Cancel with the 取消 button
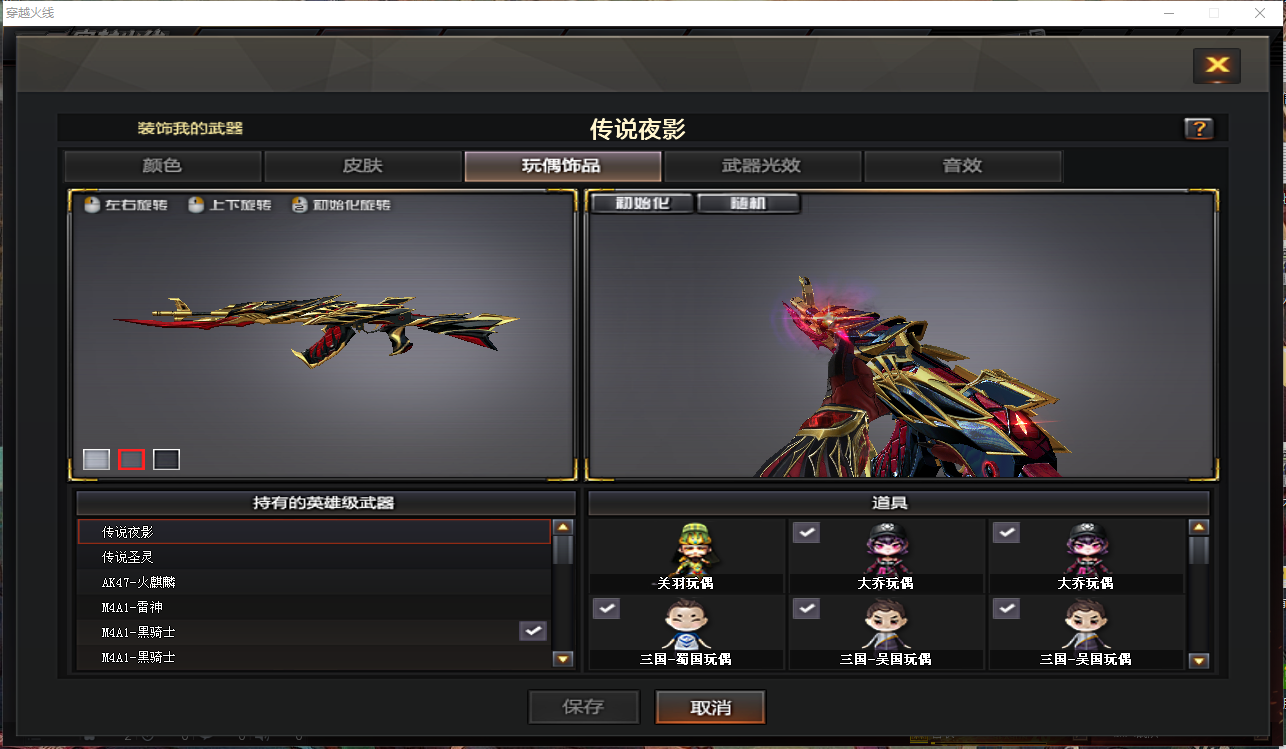Viewport: 1286px width, 749px height. pyautogui.click(x=711, y=707)
